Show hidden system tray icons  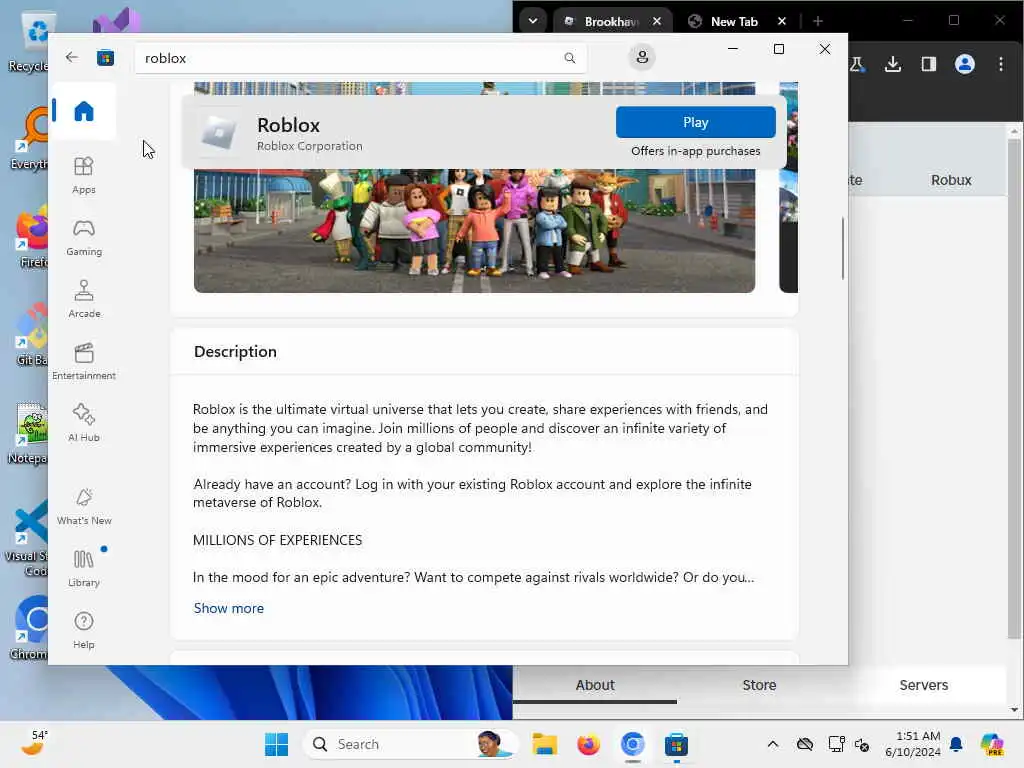click(773, 744)
